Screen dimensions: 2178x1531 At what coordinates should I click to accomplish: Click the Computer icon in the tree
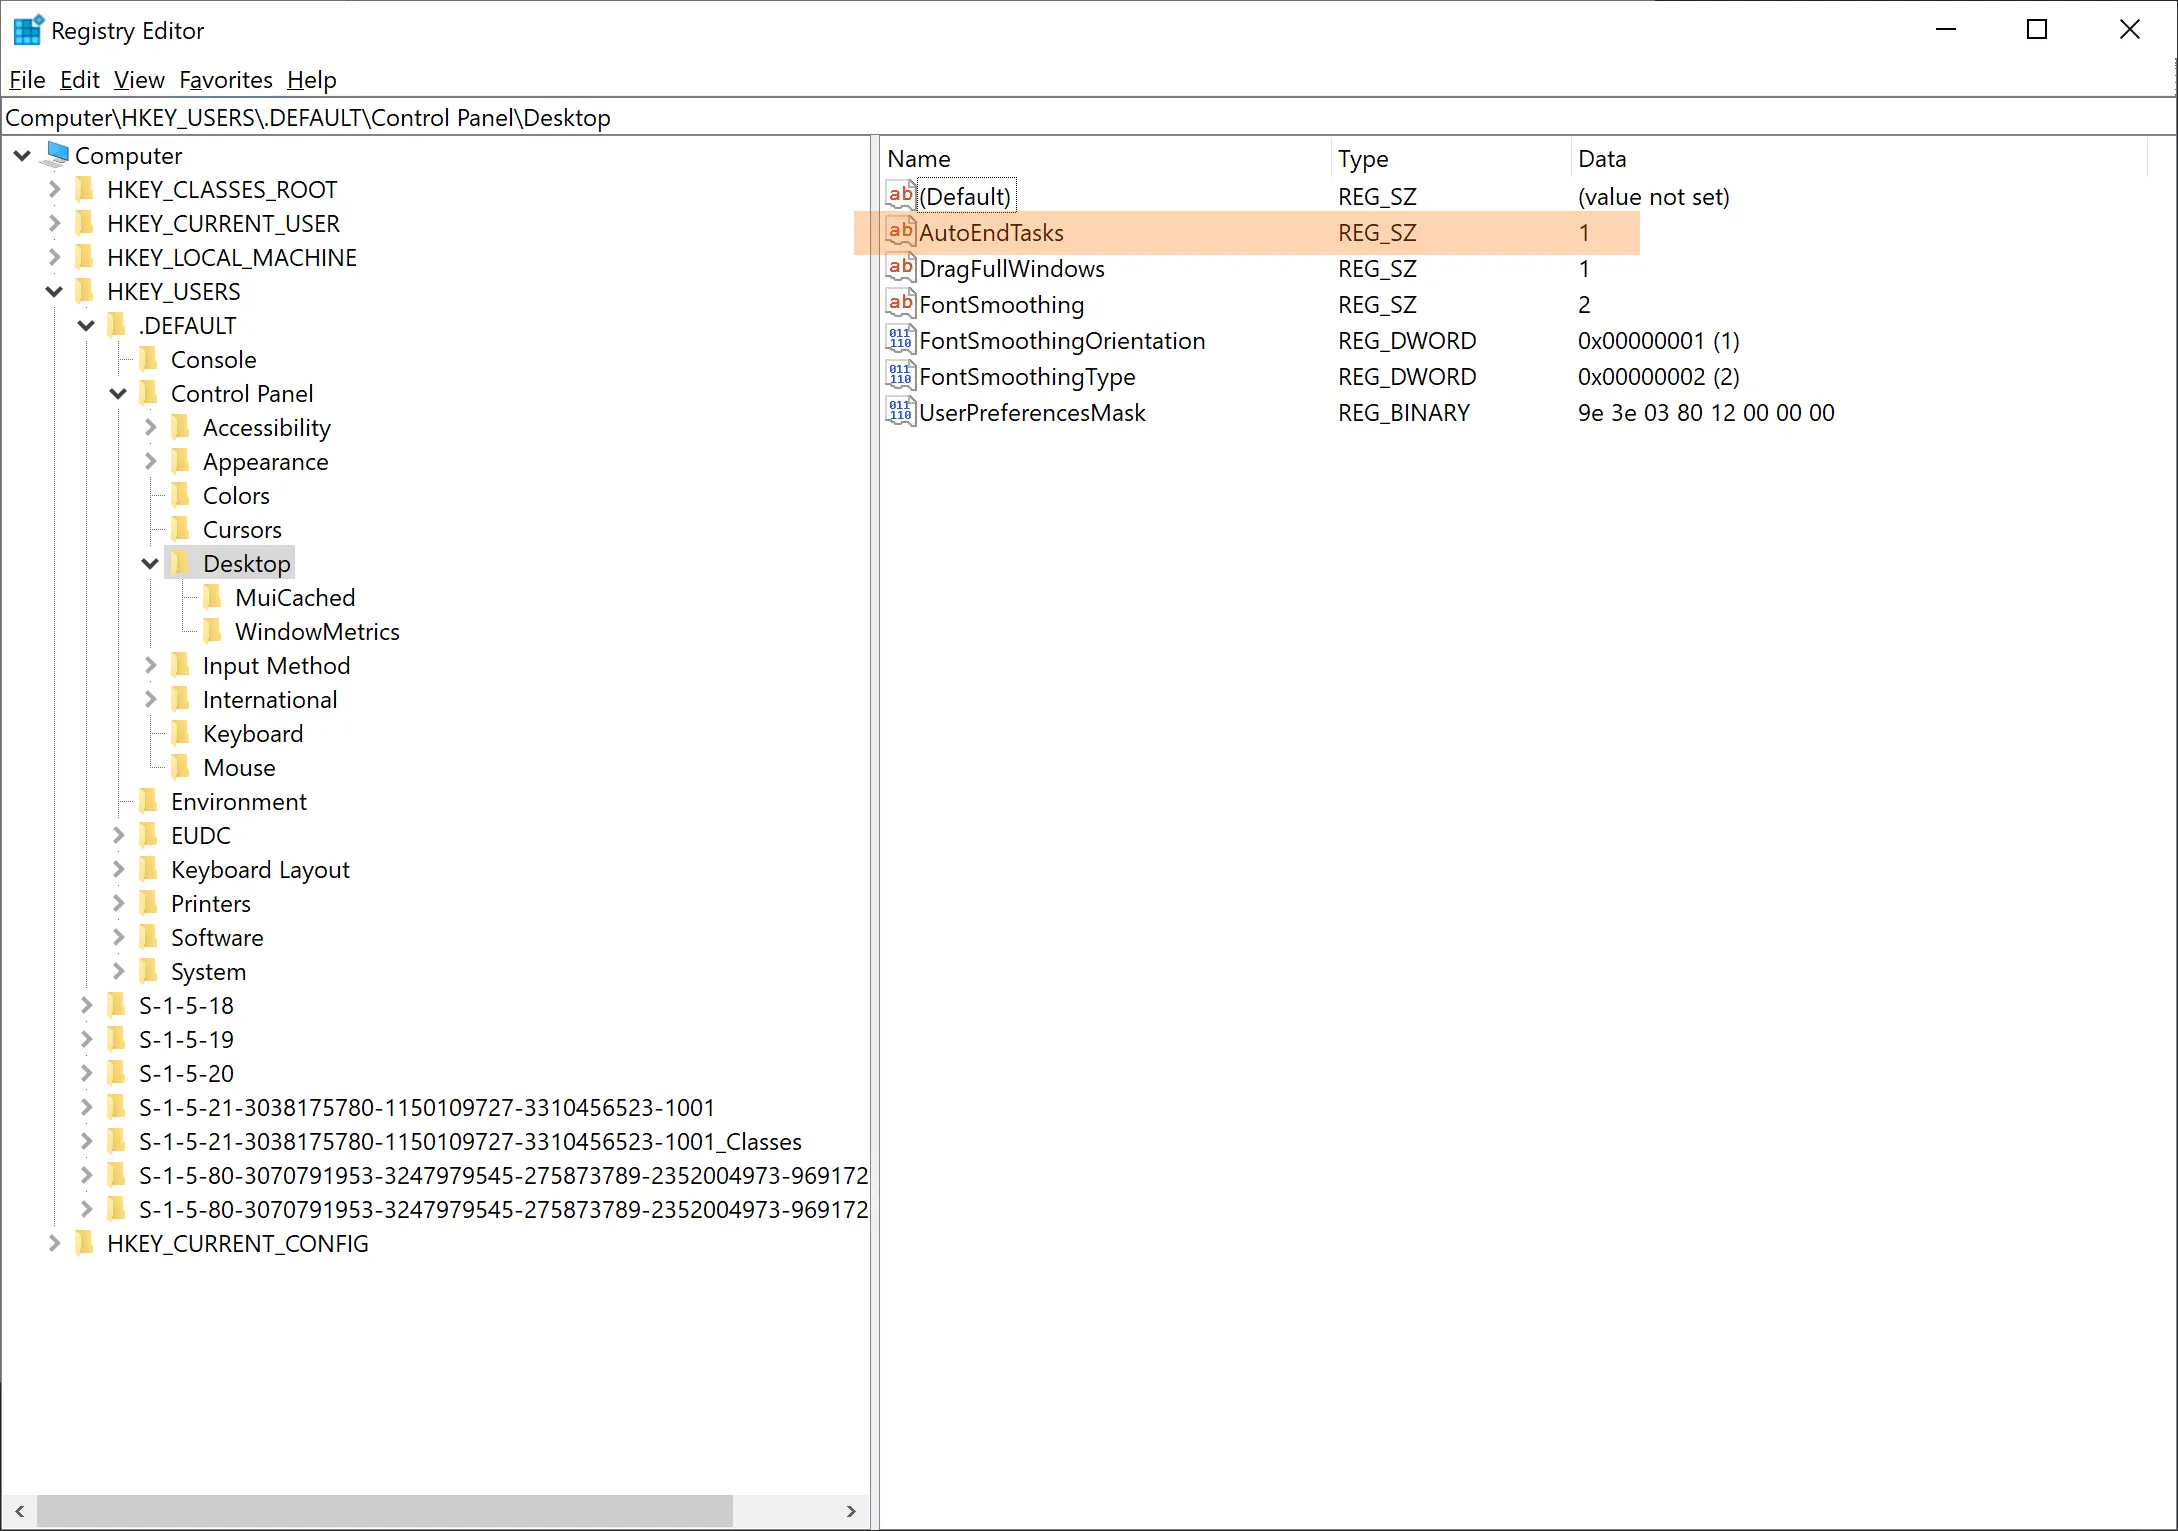click(x=57, y=155)
